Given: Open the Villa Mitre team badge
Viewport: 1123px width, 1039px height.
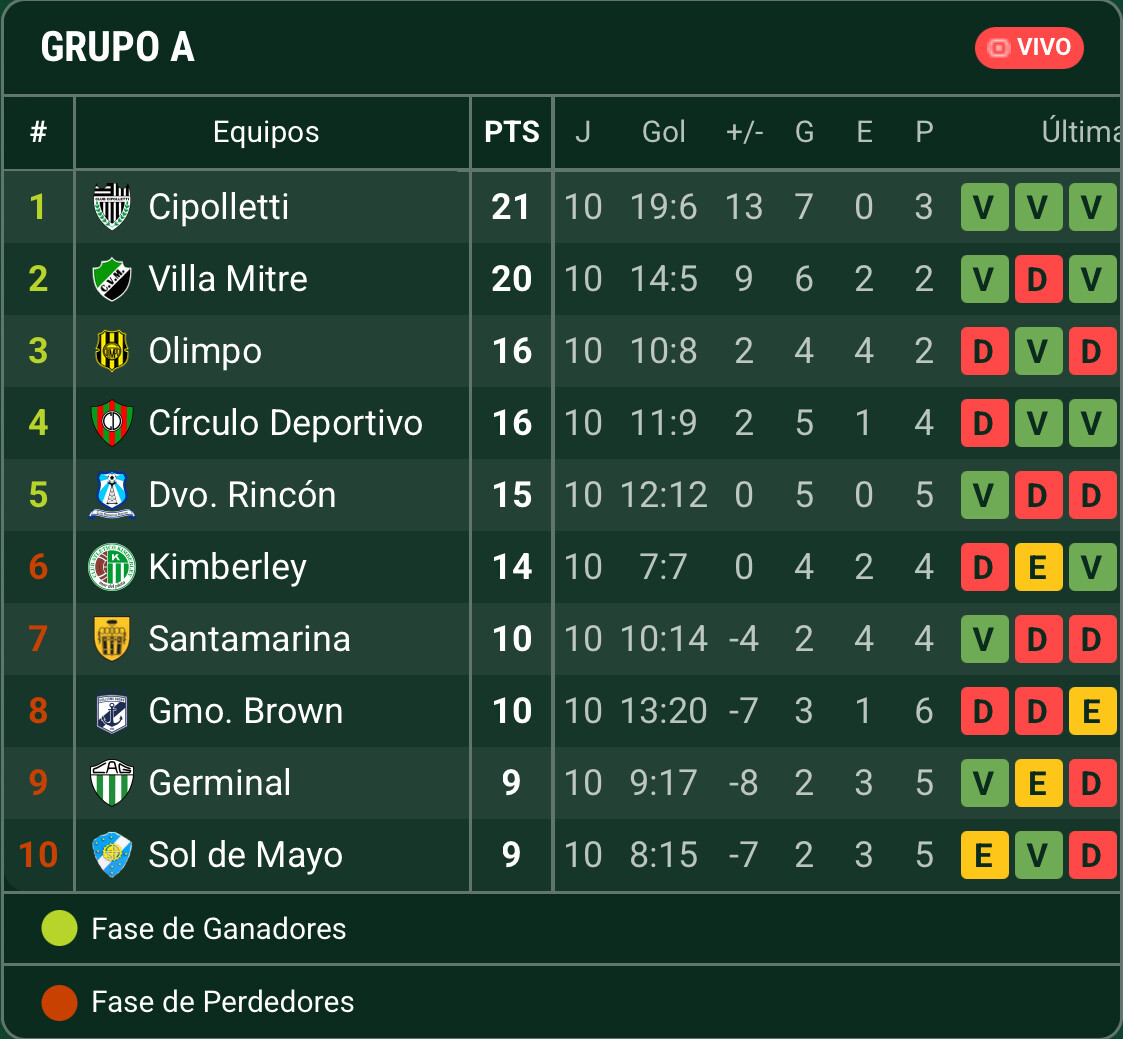Looking at the screenshot, I should (112, 279).
